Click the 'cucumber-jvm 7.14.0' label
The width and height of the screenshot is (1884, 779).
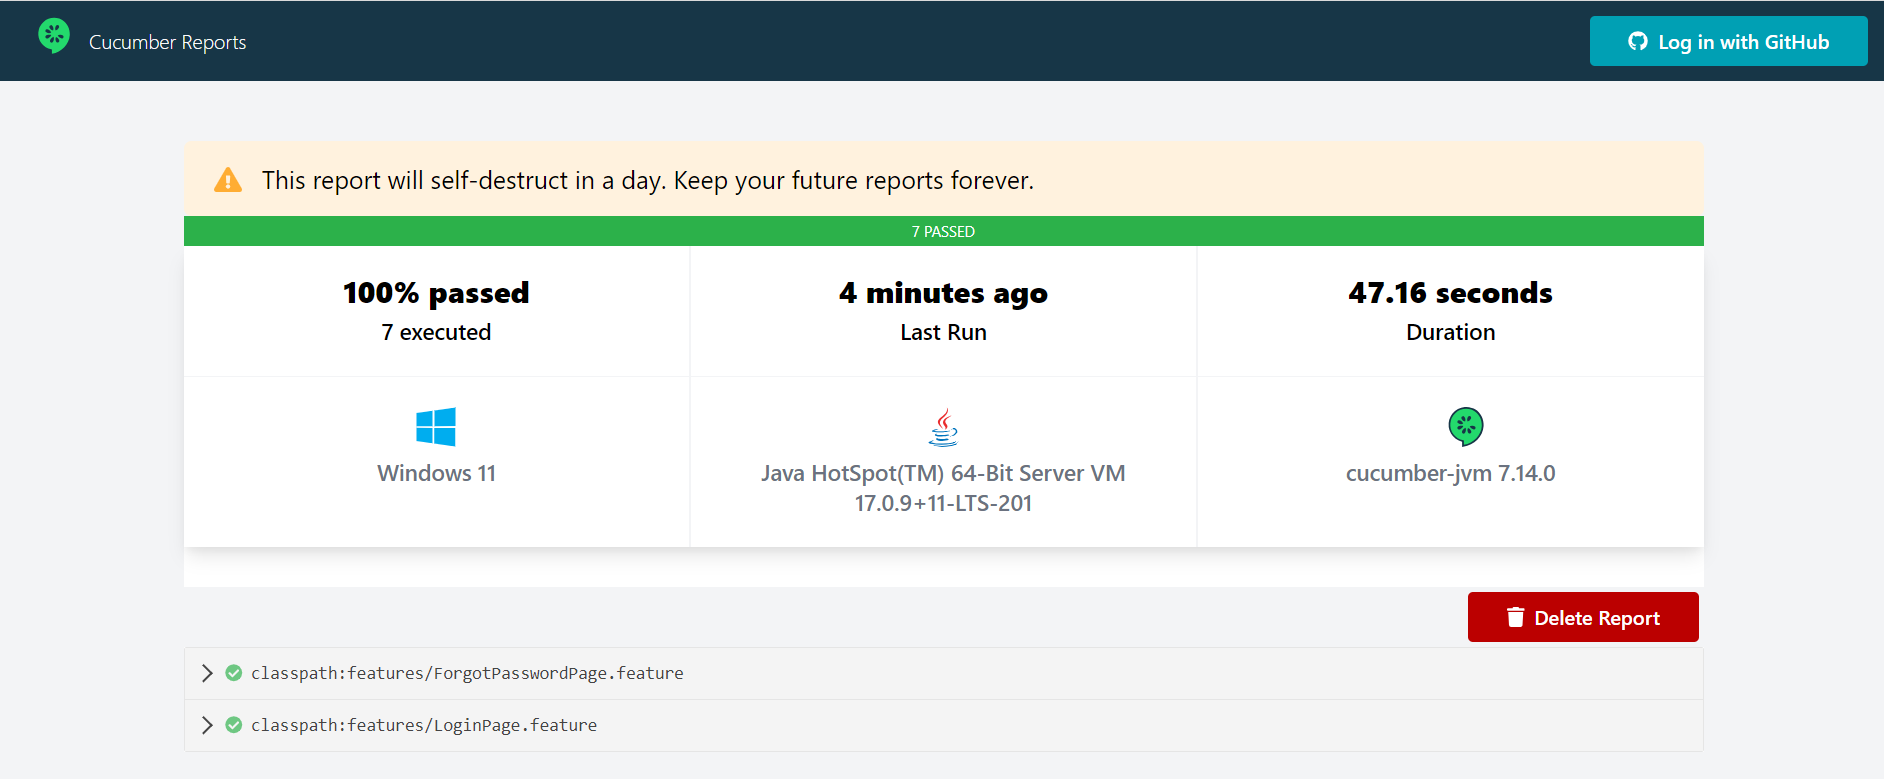point(1450,473)
